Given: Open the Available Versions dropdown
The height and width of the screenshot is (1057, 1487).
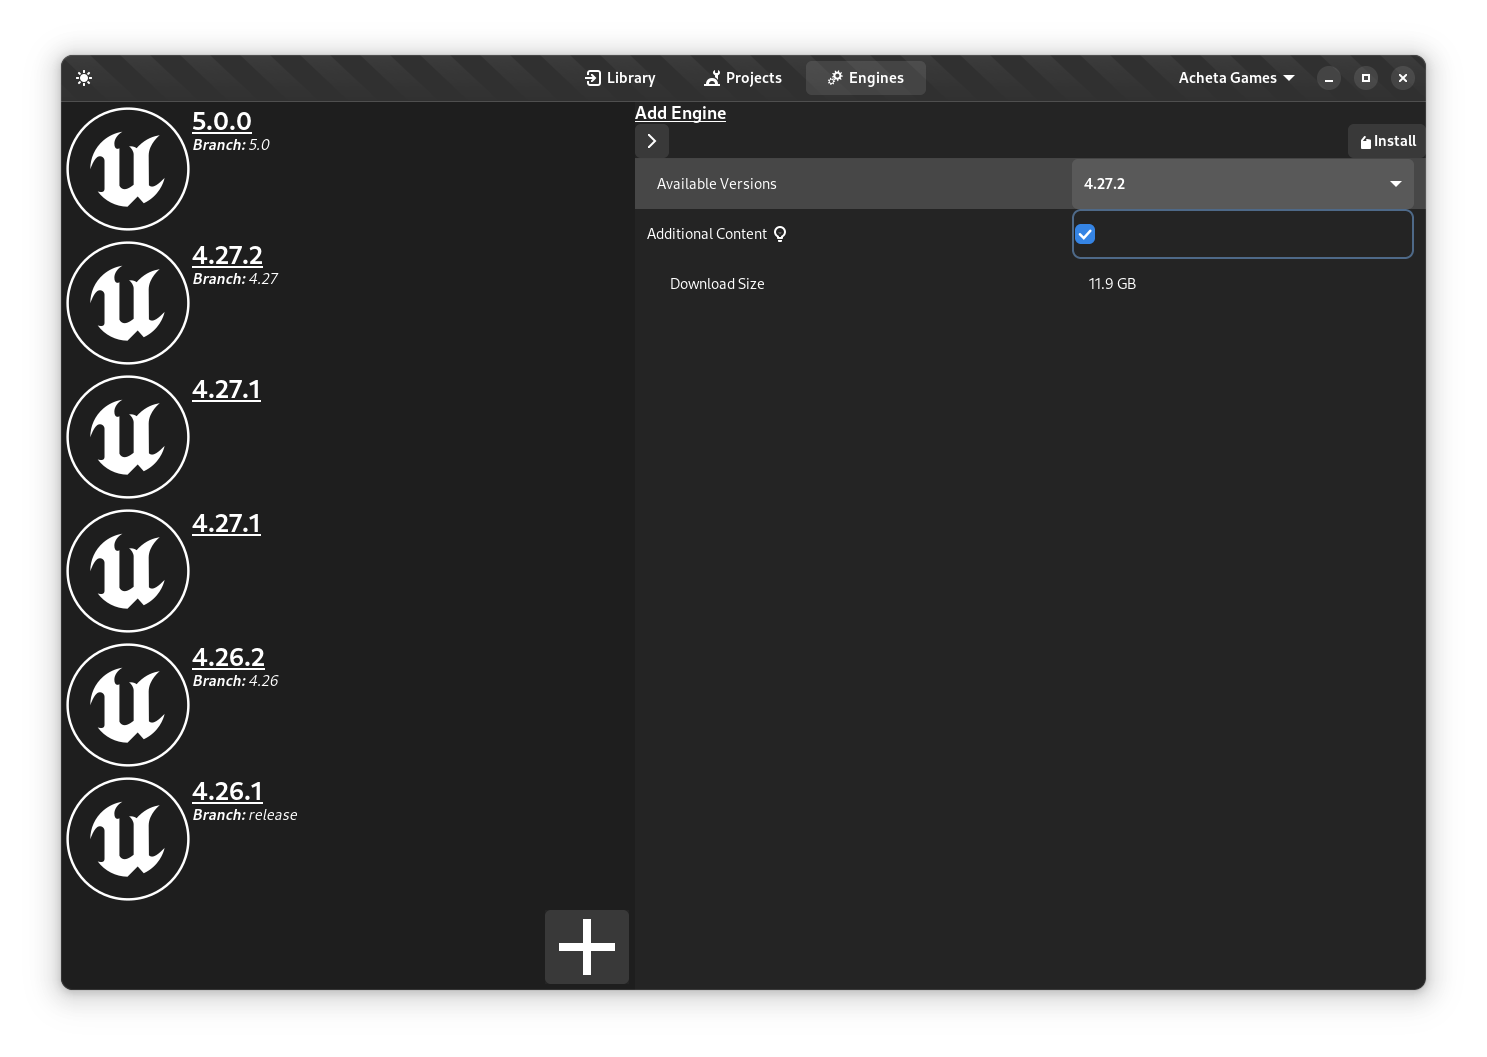Looking at the screenshot, I should pyautogui.click(x=1243, y=184).
